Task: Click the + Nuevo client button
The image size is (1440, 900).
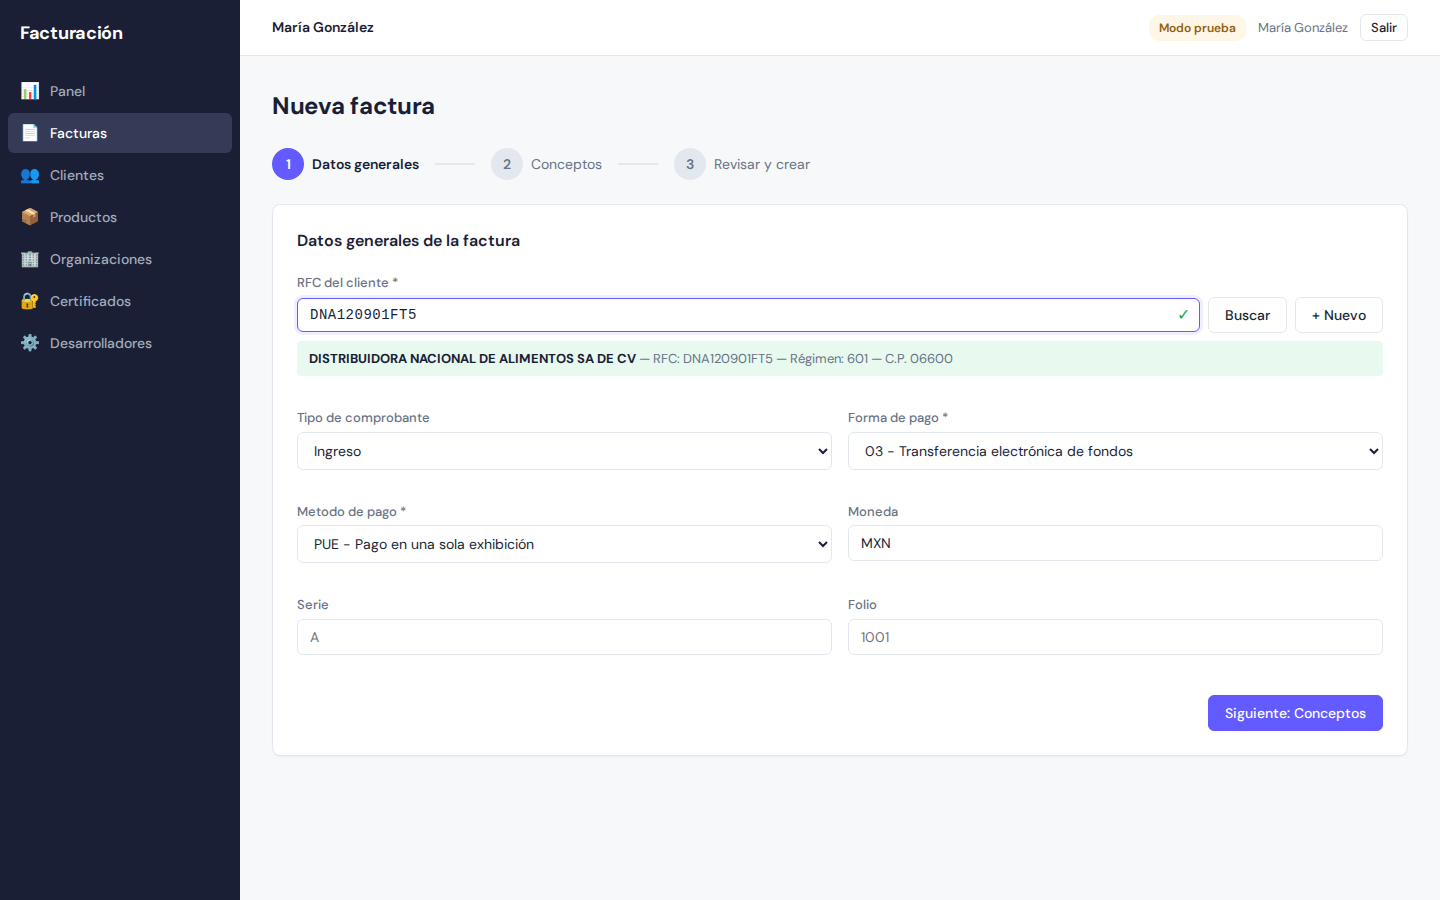Action: [x=1338, y=315]
